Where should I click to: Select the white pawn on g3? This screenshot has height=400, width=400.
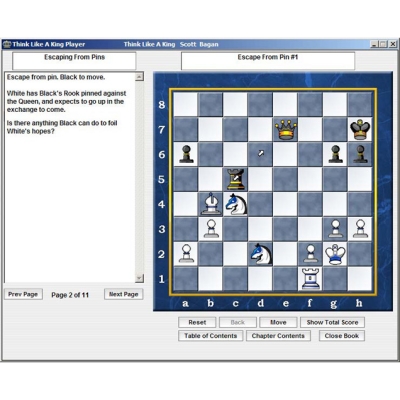[x=335, y=229]
